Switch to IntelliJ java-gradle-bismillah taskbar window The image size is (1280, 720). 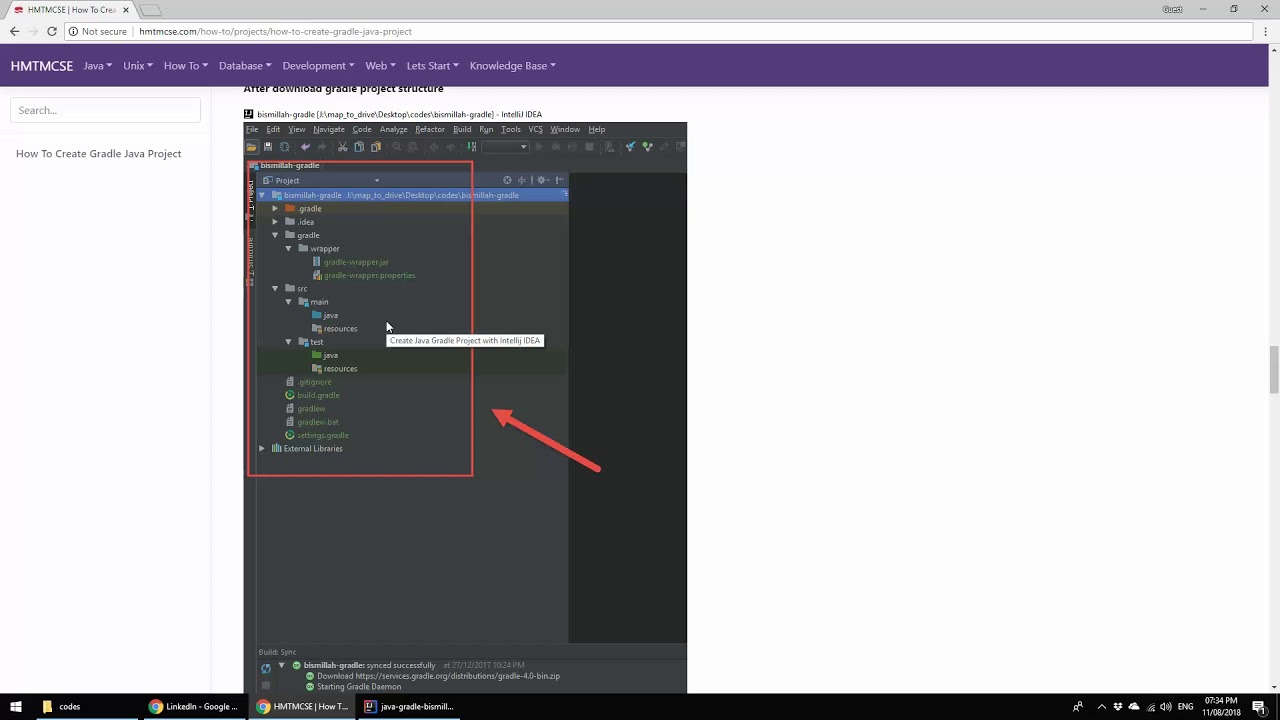410,706
